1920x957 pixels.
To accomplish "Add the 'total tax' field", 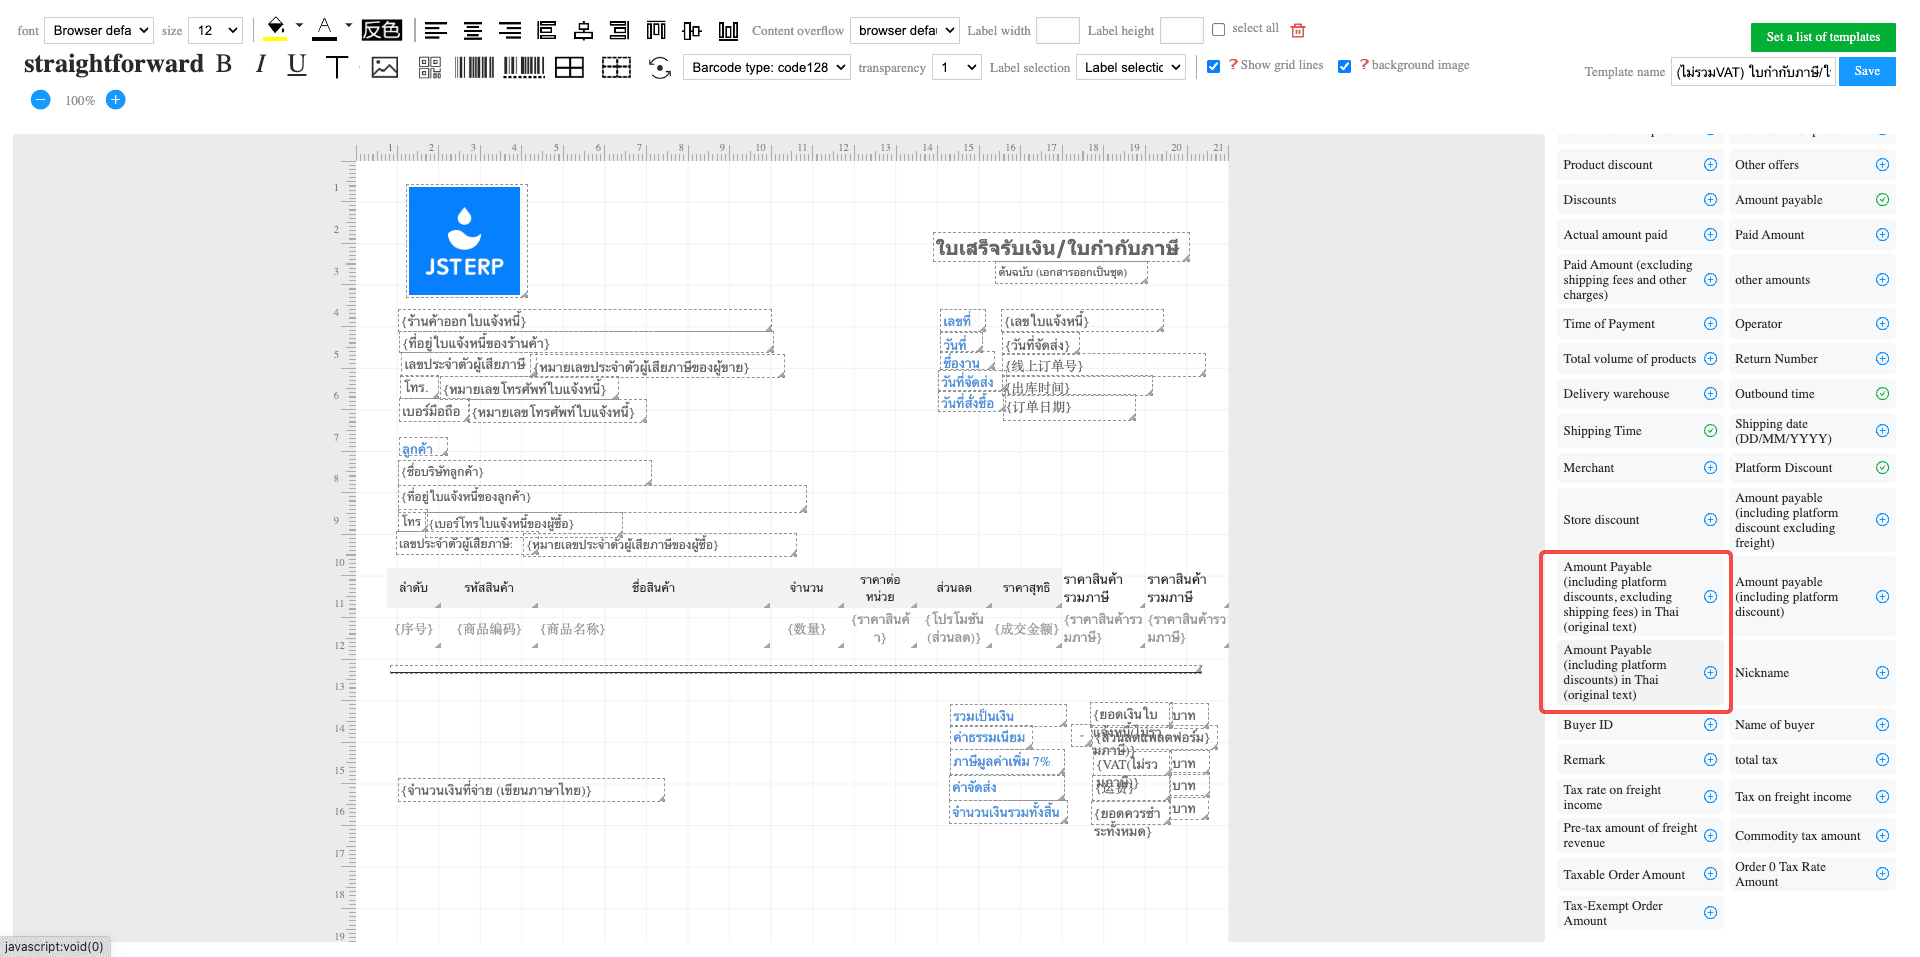I will click(1882, 760).
